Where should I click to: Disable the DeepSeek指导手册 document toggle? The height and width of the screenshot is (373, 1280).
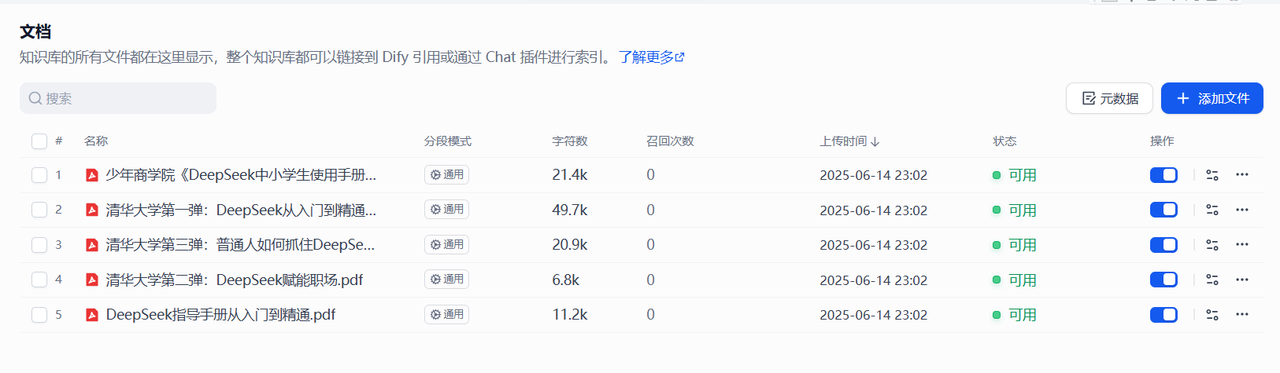tap(1164, 315)
